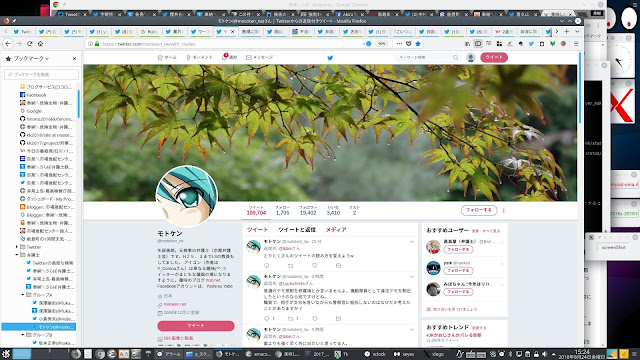Collapse the グループB bookmark folder

[23, 335]
